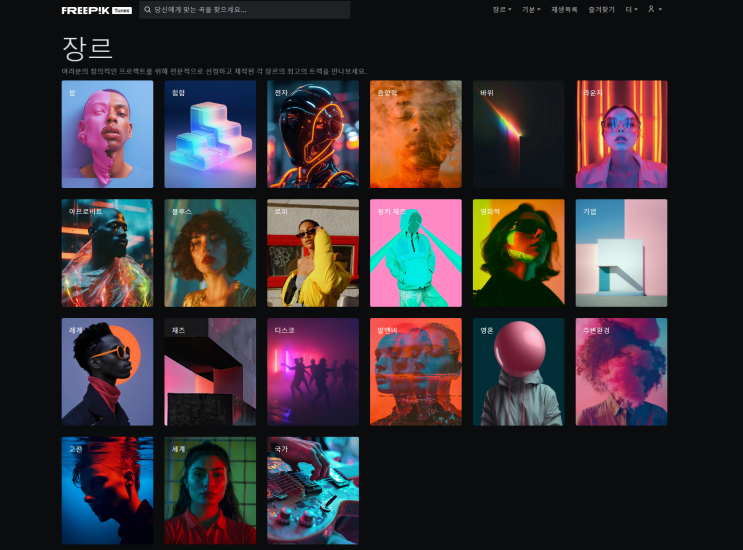The height and width of the screenshot is (550, 743).
Task: Open the 바위 genre card
Action: pyautogui.click(x=519, y=134)
